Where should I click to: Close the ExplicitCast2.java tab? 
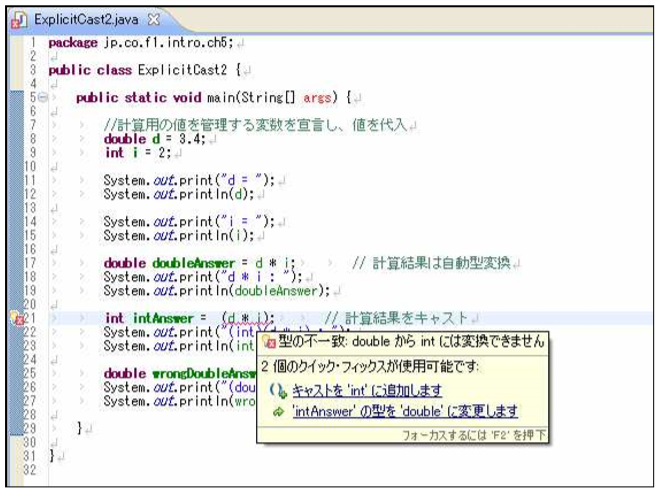point(153,20)
